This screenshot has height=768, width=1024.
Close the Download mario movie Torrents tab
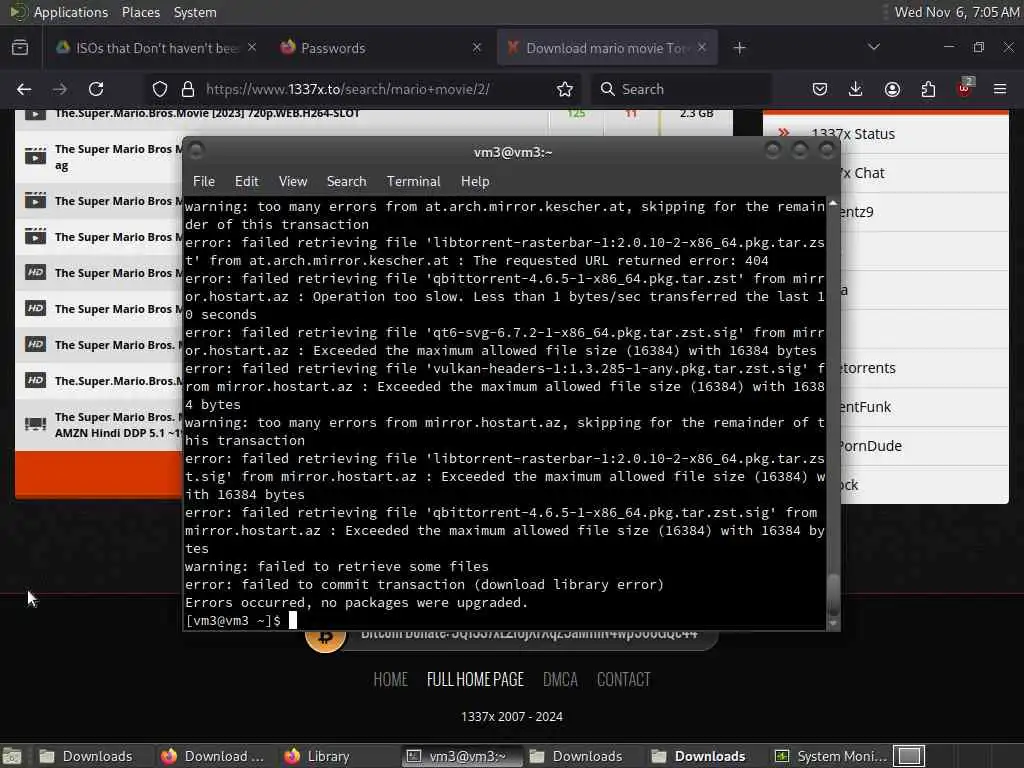pyautogui.click(x=702, y=48)
